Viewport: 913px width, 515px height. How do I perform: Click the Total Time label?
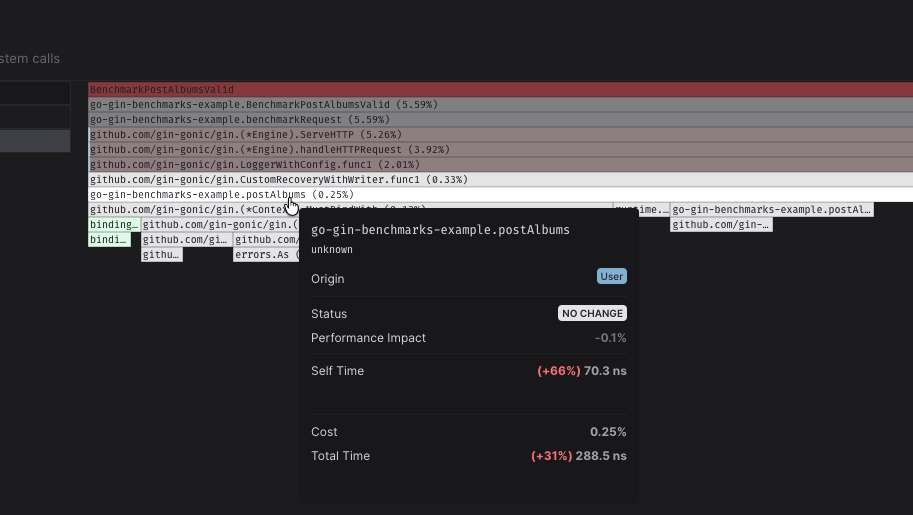point(341,456)
